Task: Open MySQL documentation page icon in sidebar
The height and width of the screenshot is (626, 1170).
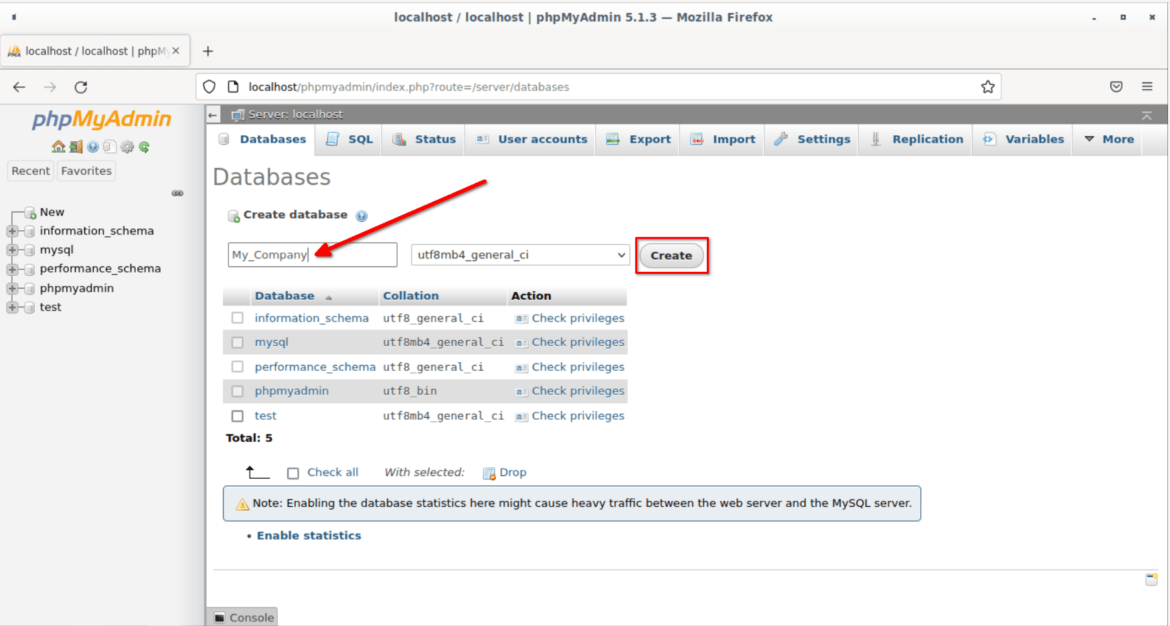Action: tap(110, 147)
